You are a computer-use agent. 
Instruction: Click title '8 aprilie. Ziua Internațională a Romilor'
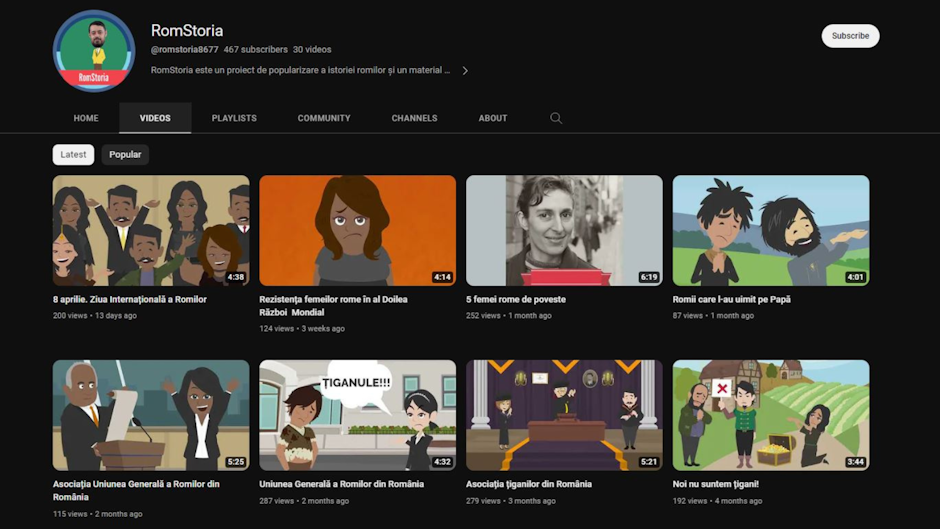pos(129,299)
